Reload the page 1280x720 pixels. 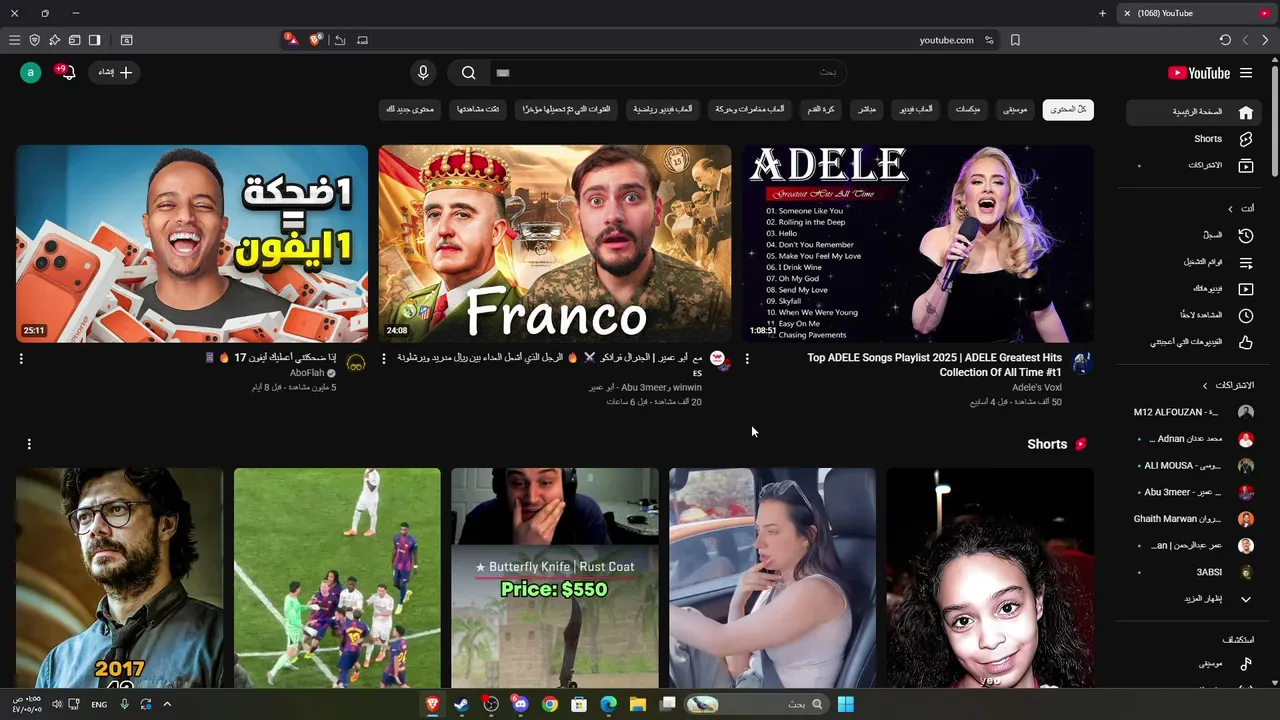point(1225,40)
